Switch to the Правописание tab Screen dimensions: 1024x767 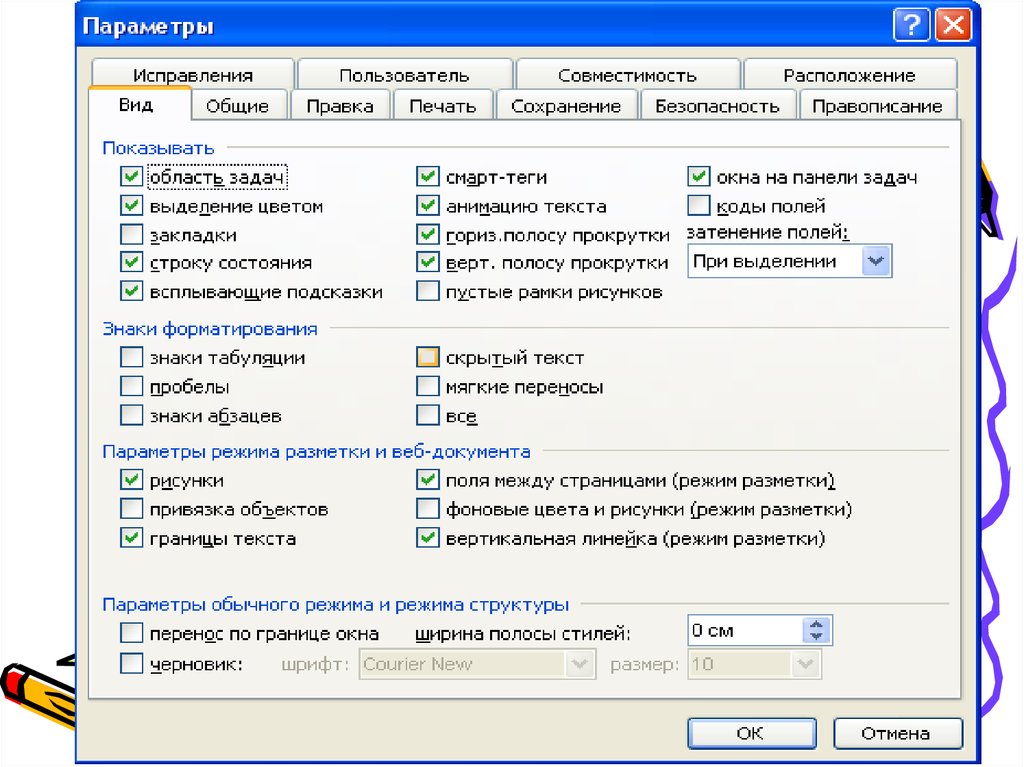pos(877,106)
